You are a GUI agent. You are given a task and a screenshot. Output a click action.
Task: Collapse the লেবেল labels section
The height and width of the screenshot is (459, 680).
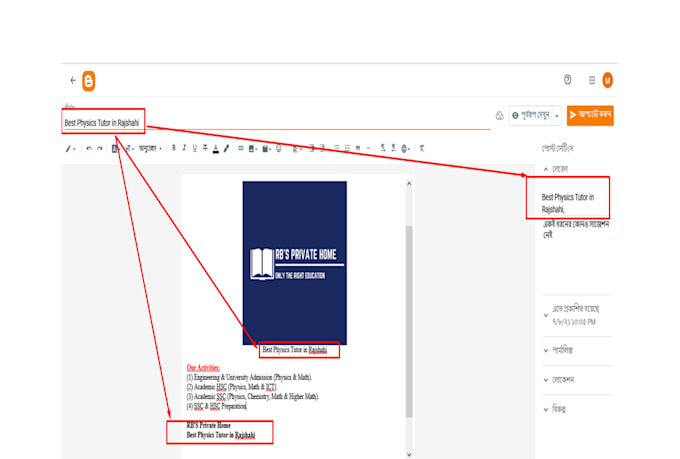point(546,169)
